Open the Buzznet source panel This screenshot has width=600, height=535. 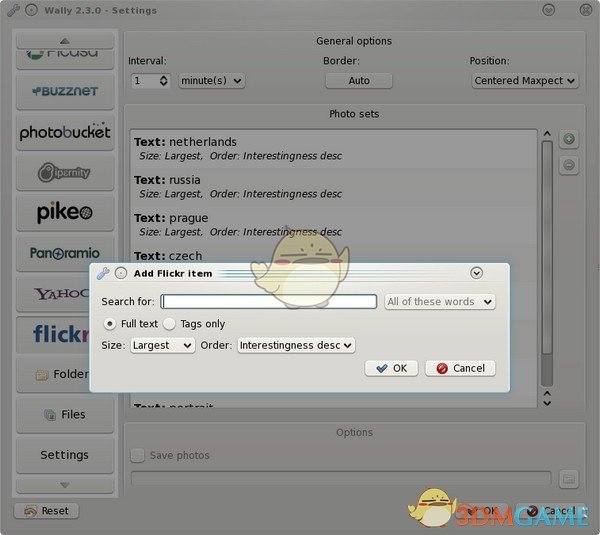click(x=65, y=91)
